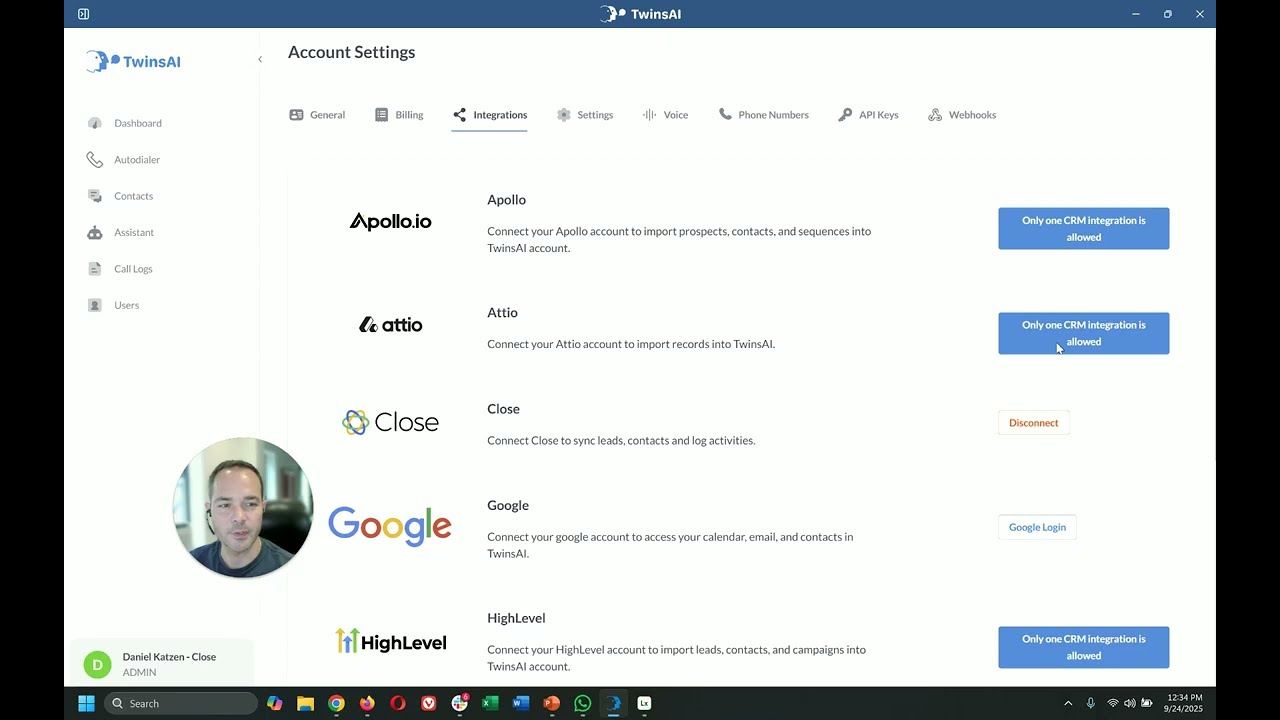
Task: Click the 'Attio' integration title
Action: point(502,313)
